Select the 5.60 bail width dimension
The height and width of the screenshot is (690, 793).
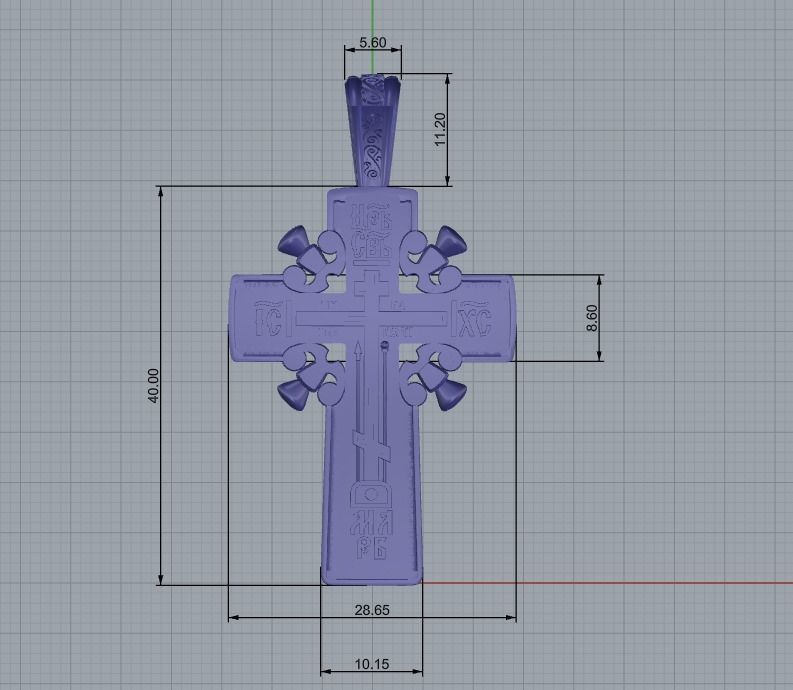click(373, 42)
